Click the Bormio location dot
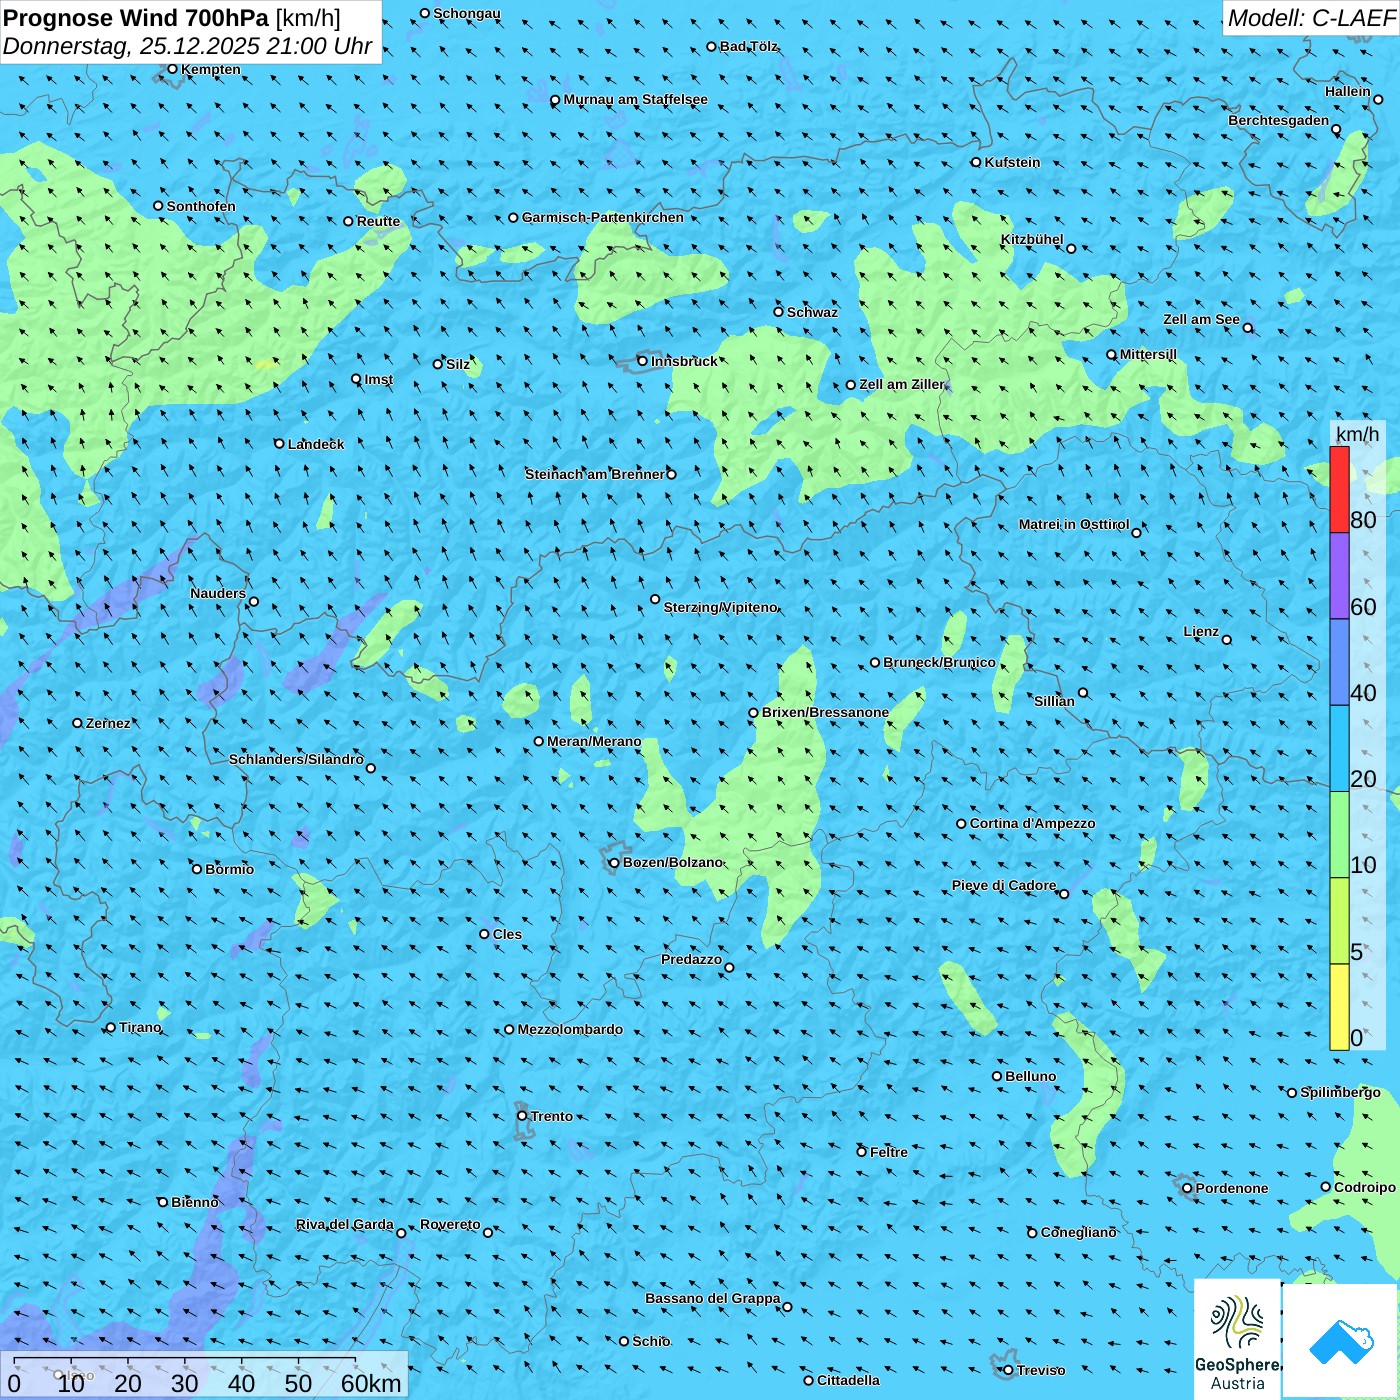Screen dimensions: 1400x1400 click(197, 869)
